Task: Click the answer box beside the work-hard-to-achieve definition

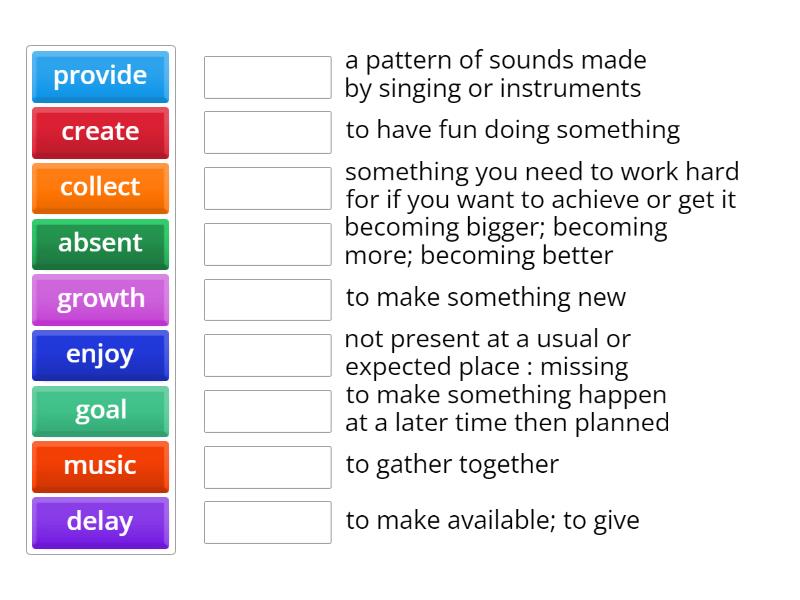Action: 266,186
